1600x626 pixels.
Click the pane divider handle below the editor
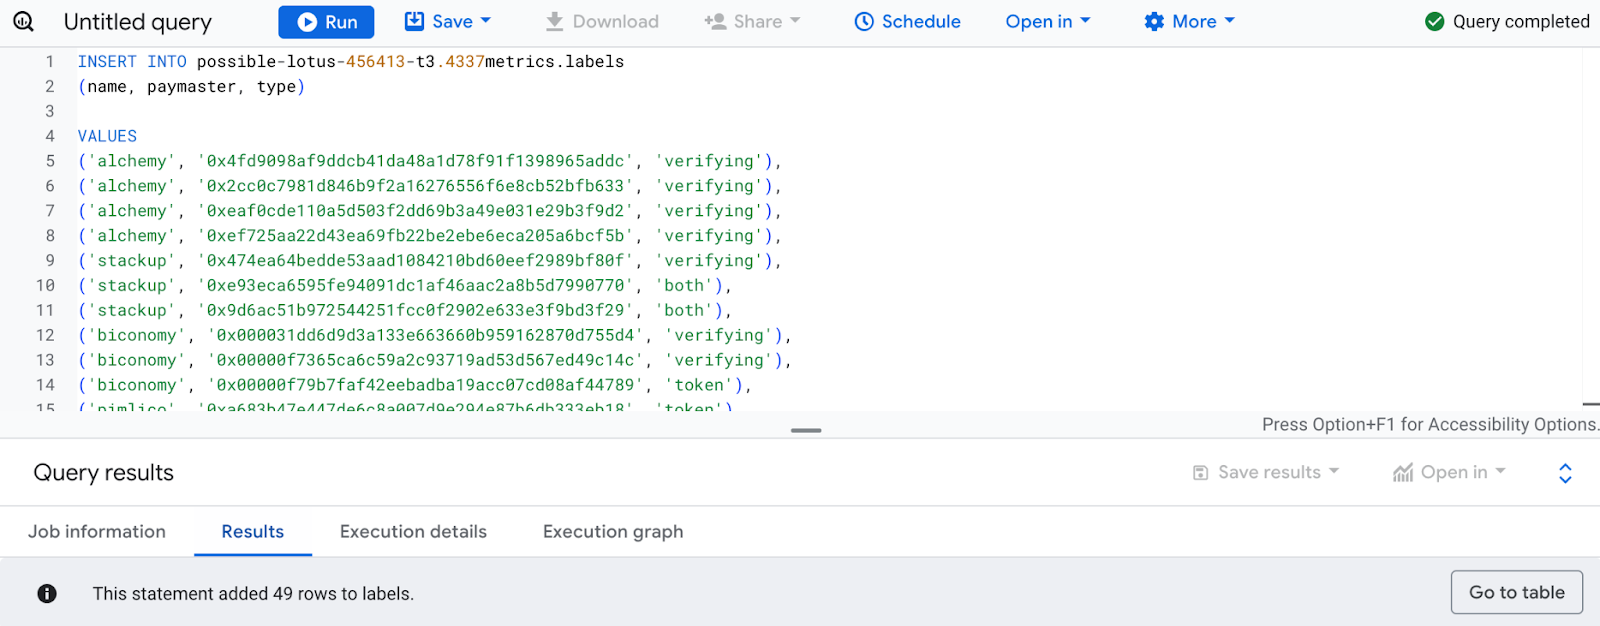tap(806, 431)
